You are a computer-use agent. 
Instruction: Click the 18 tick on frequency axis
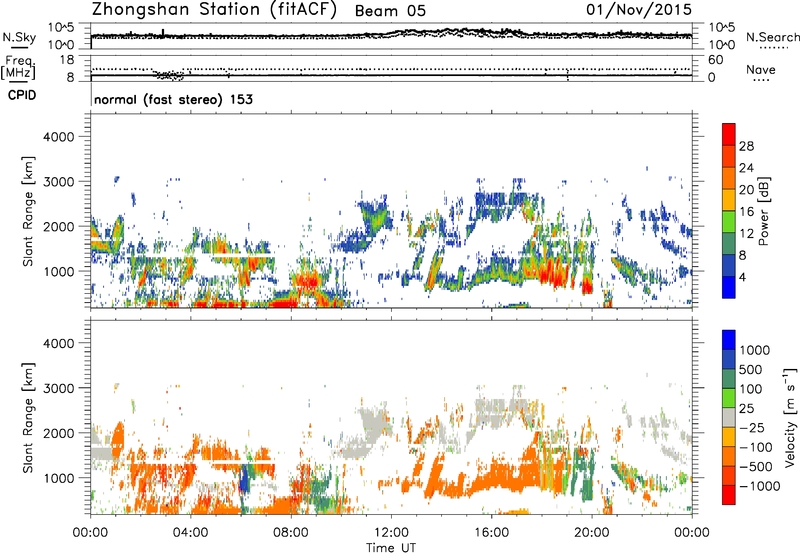coord(67,60)
